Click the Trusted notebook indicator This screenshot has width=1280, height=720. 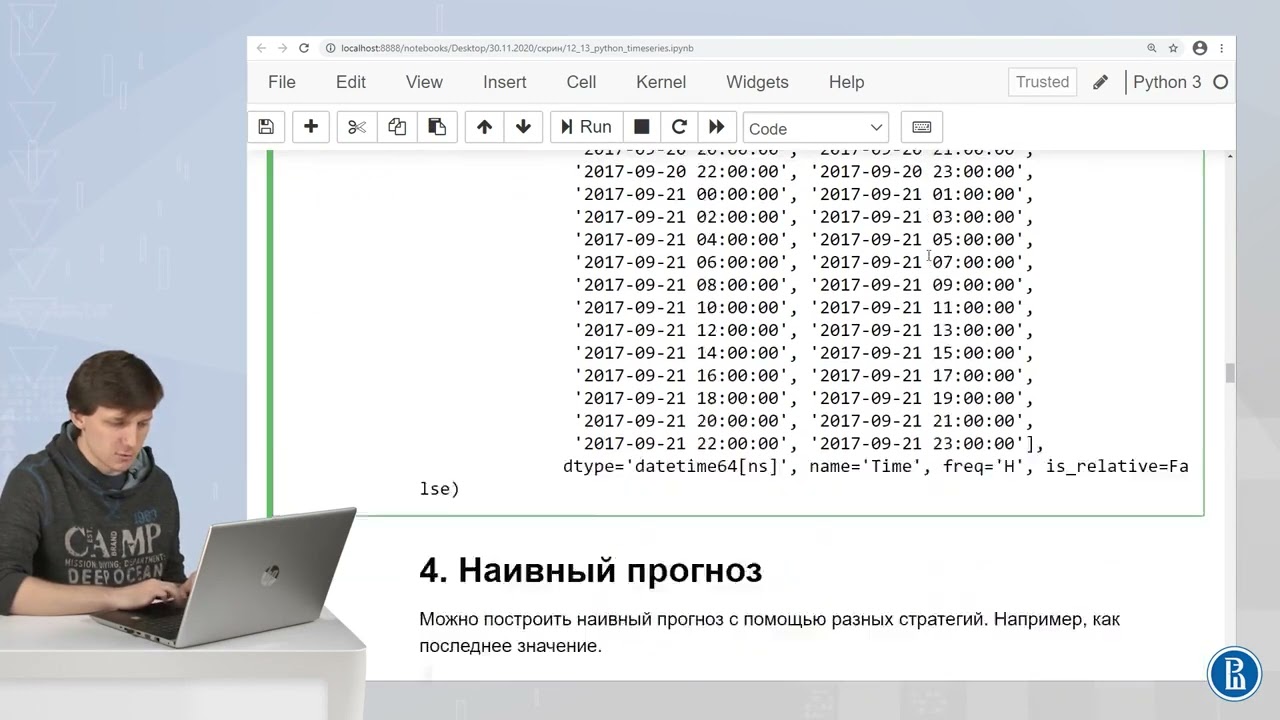pyautogui.click(x=1043, y=82)
